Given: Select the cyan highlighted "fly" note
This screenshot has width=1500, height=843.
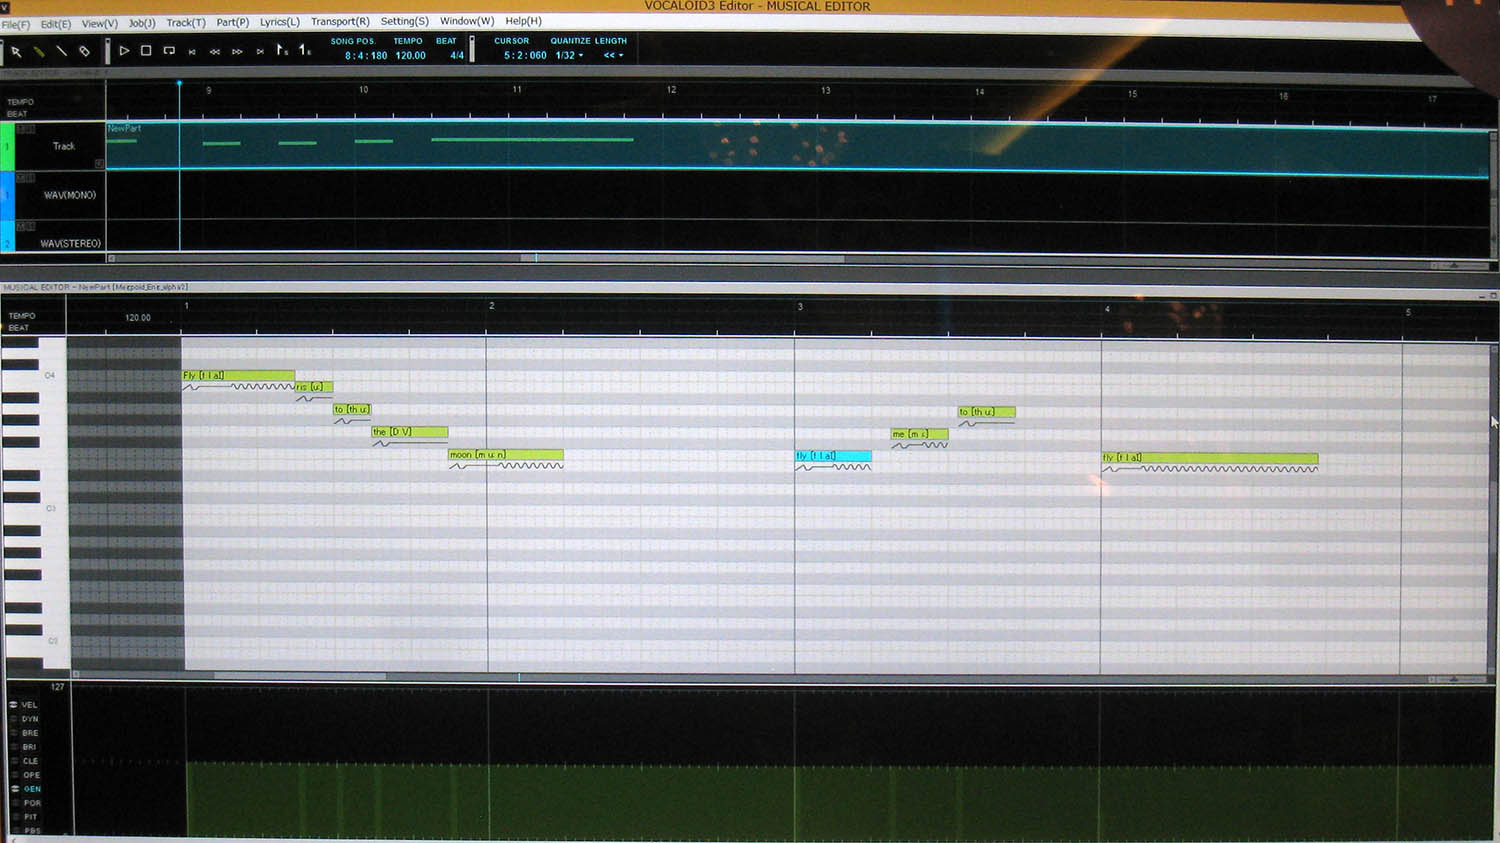Looking at the screenshot, I should point(833,456).
